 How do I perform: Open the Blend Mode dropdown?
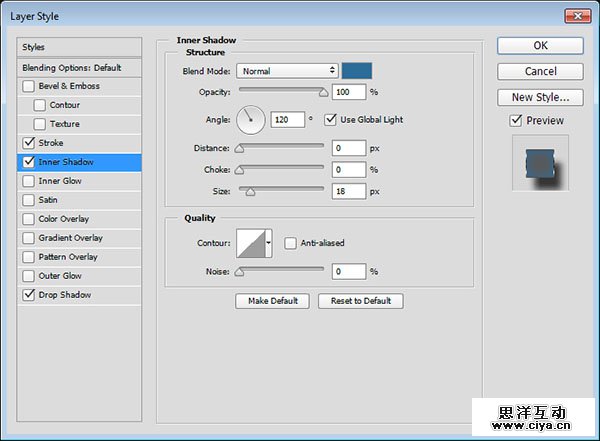point(288,71)
